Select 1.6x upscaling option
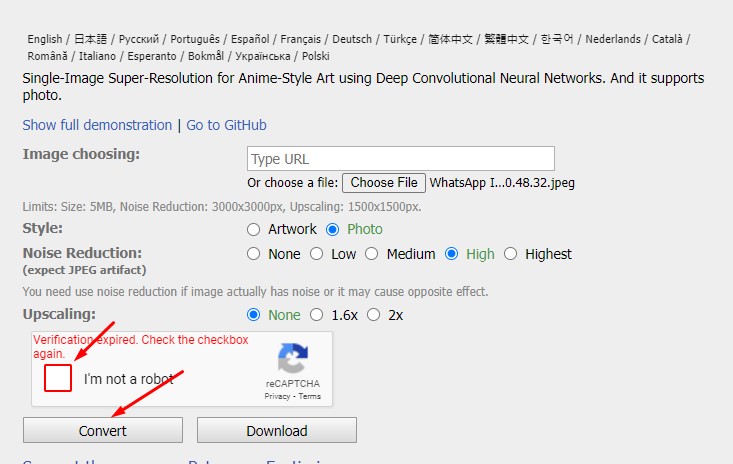 click(x=317, y=315)
